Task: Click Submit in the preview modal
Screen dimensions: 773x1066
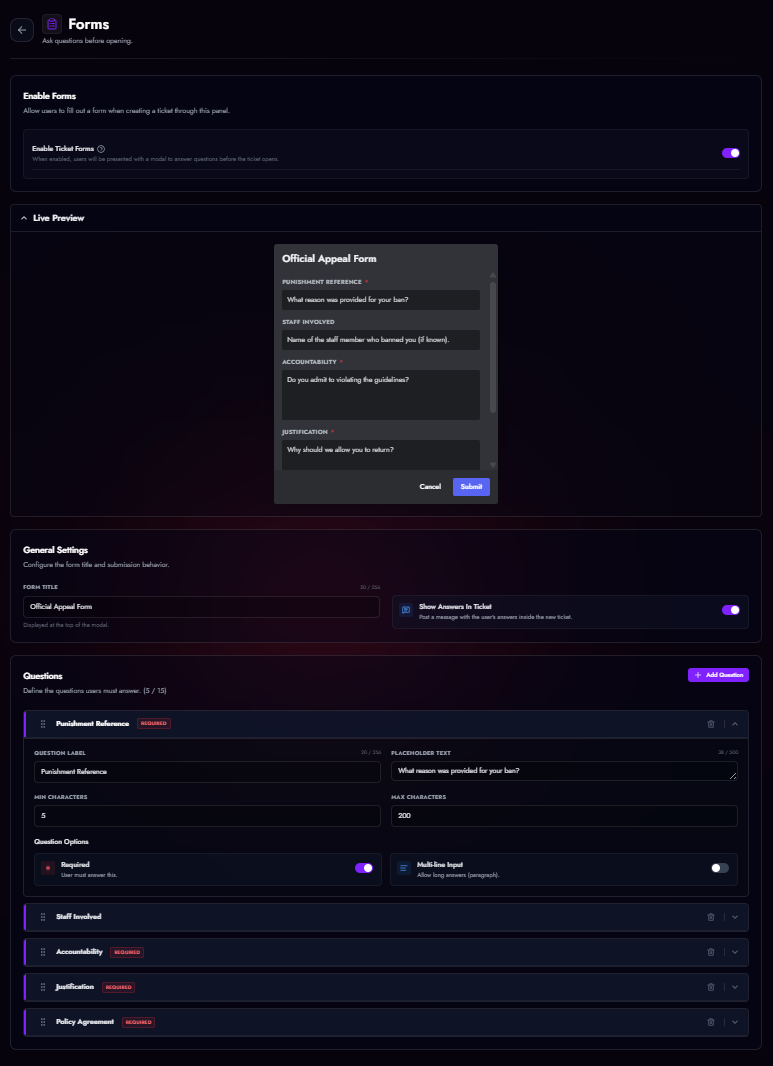Action: point(471,487)
